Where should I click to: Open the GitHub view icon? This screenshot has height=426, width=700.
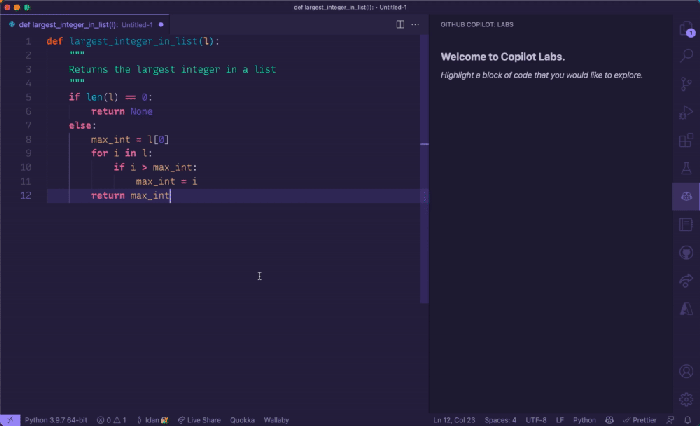point(686,253)
